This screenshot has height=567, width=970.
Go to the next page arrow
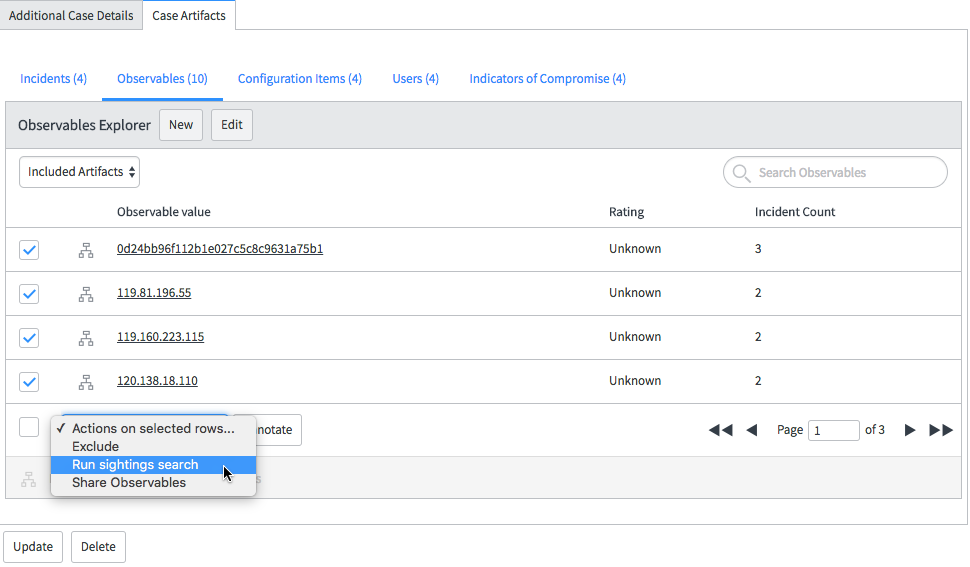909,430
